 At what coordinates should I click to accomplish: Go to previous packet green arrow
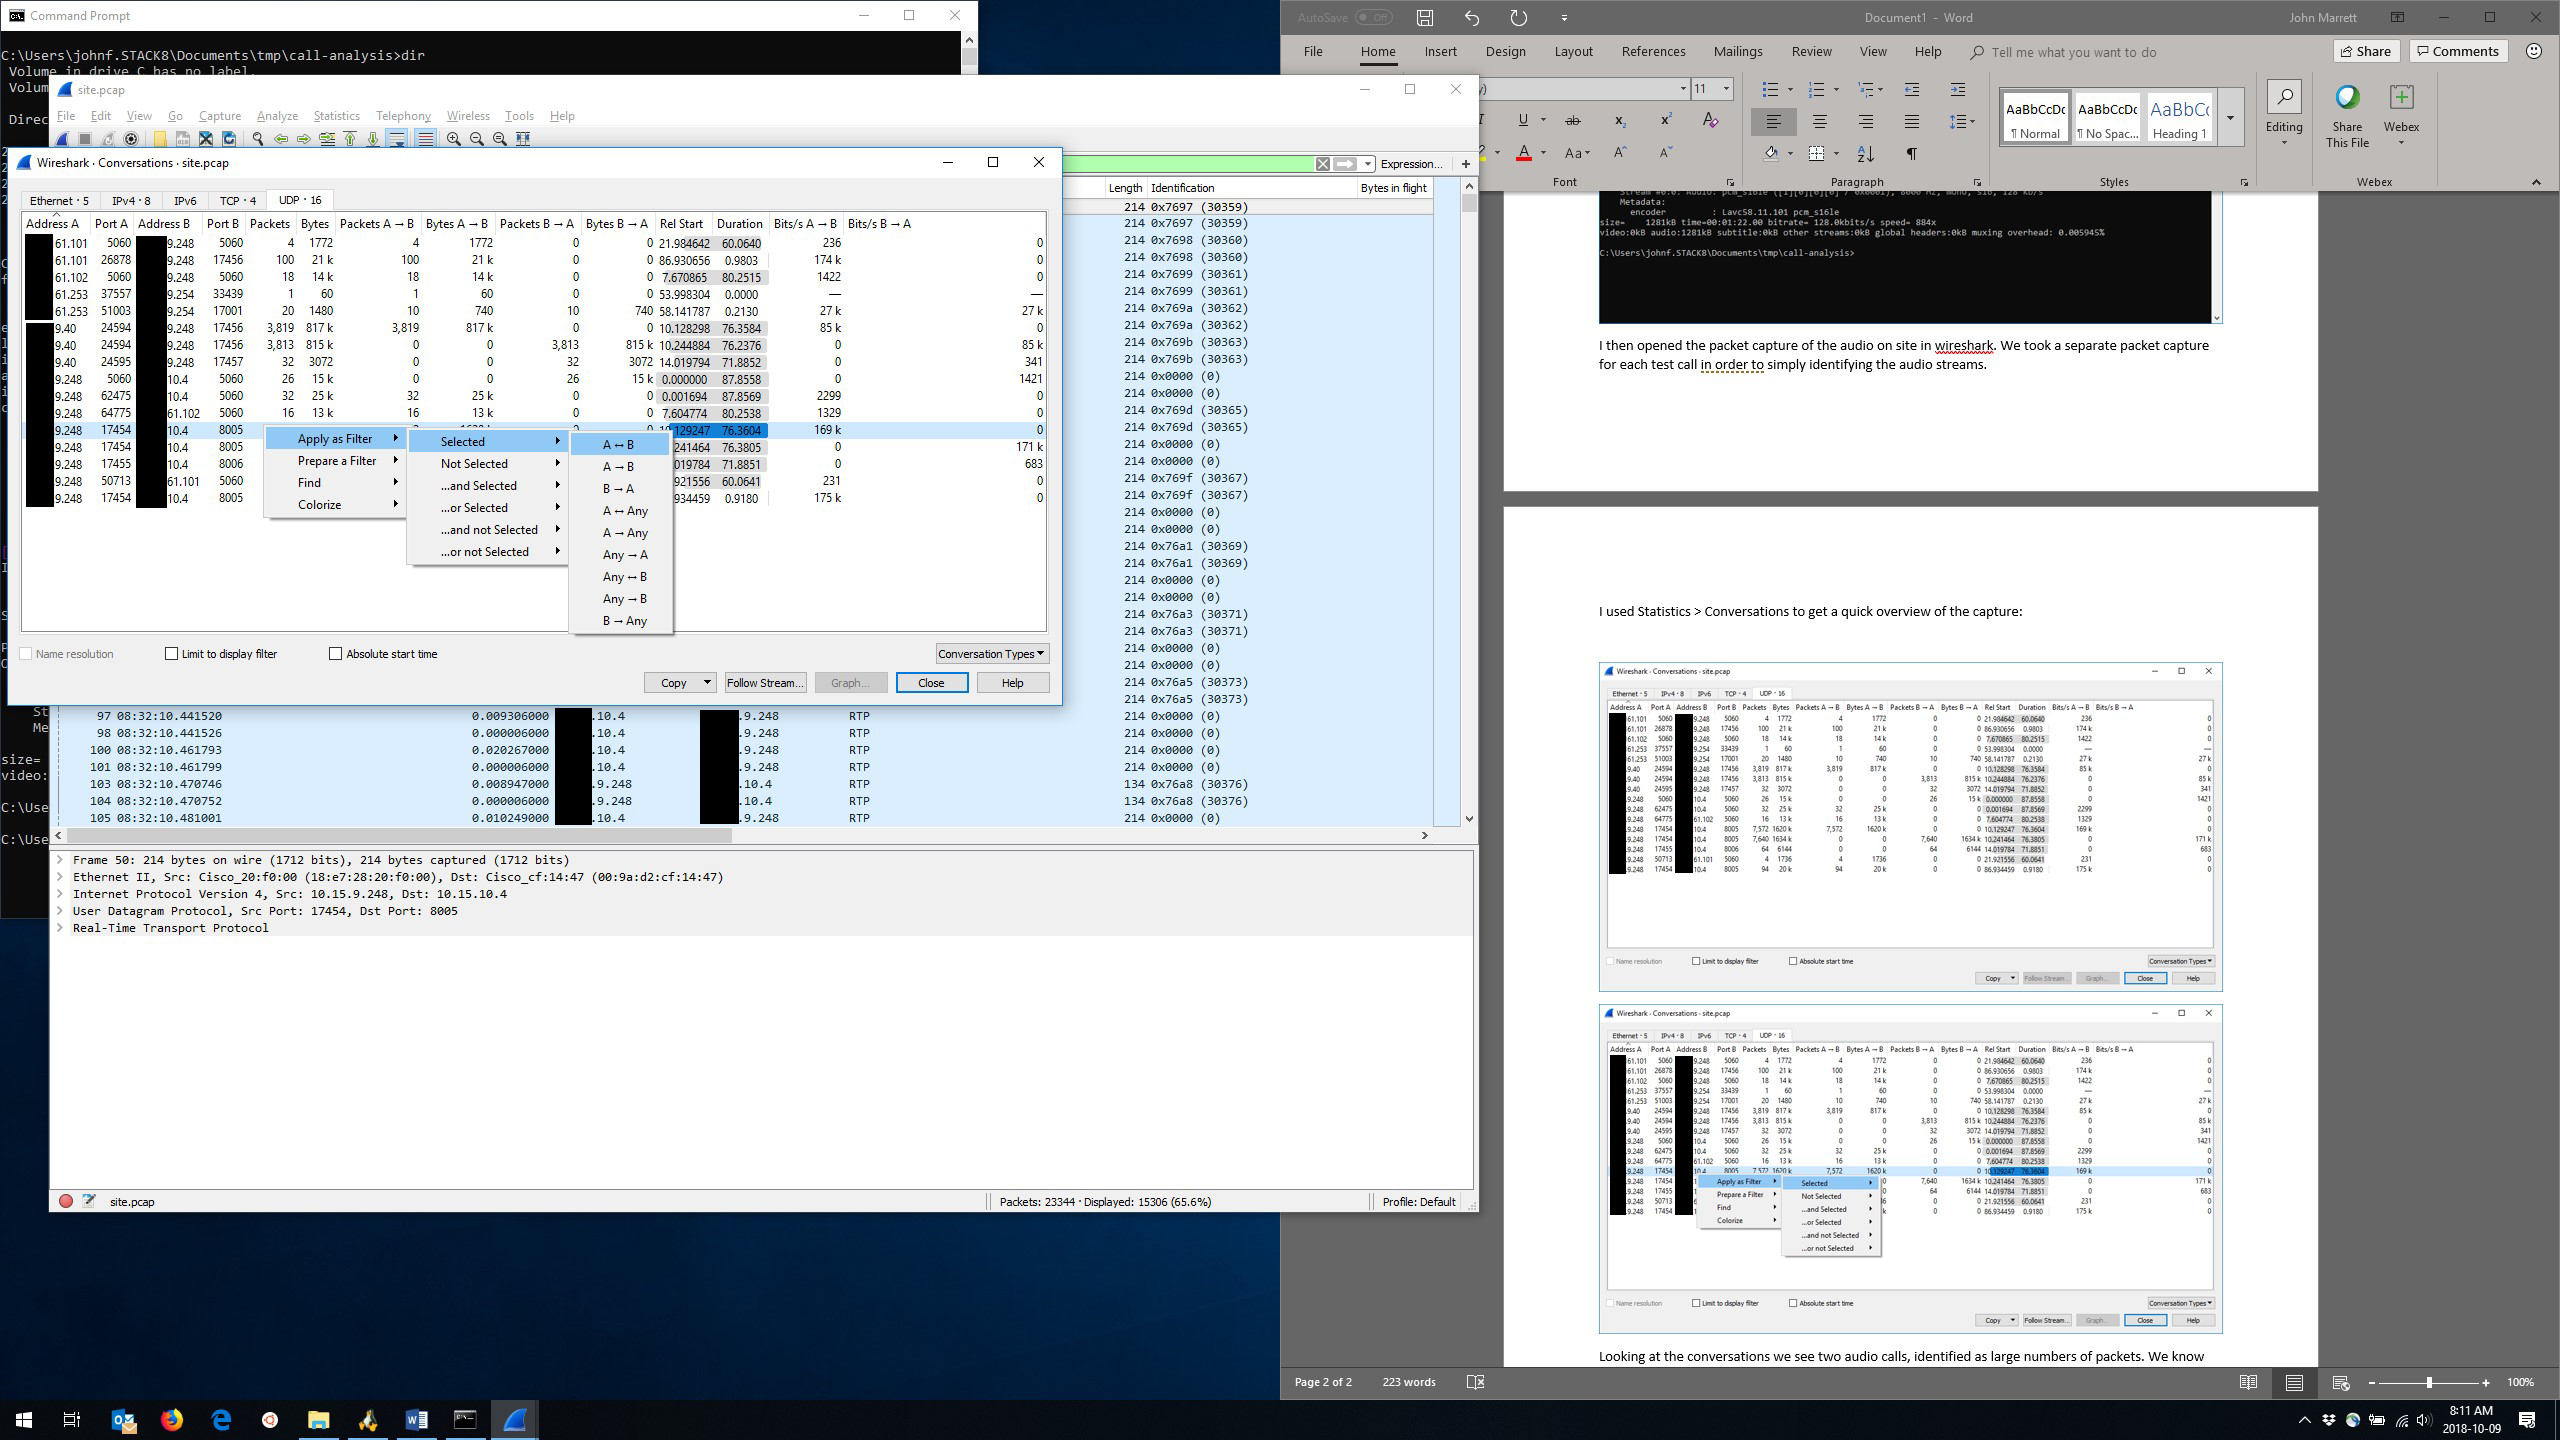tap(281, 139)
